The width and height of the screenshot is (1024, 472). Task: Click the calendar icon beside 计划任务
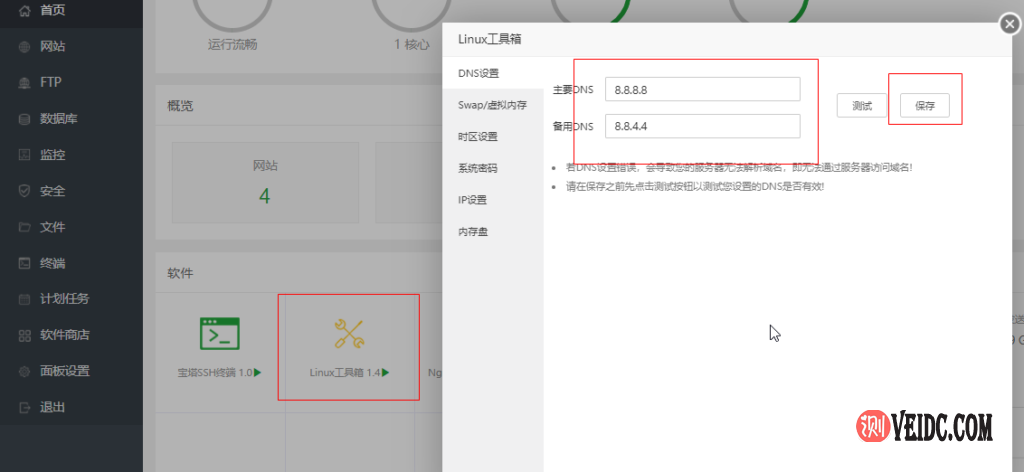point(25,300)
